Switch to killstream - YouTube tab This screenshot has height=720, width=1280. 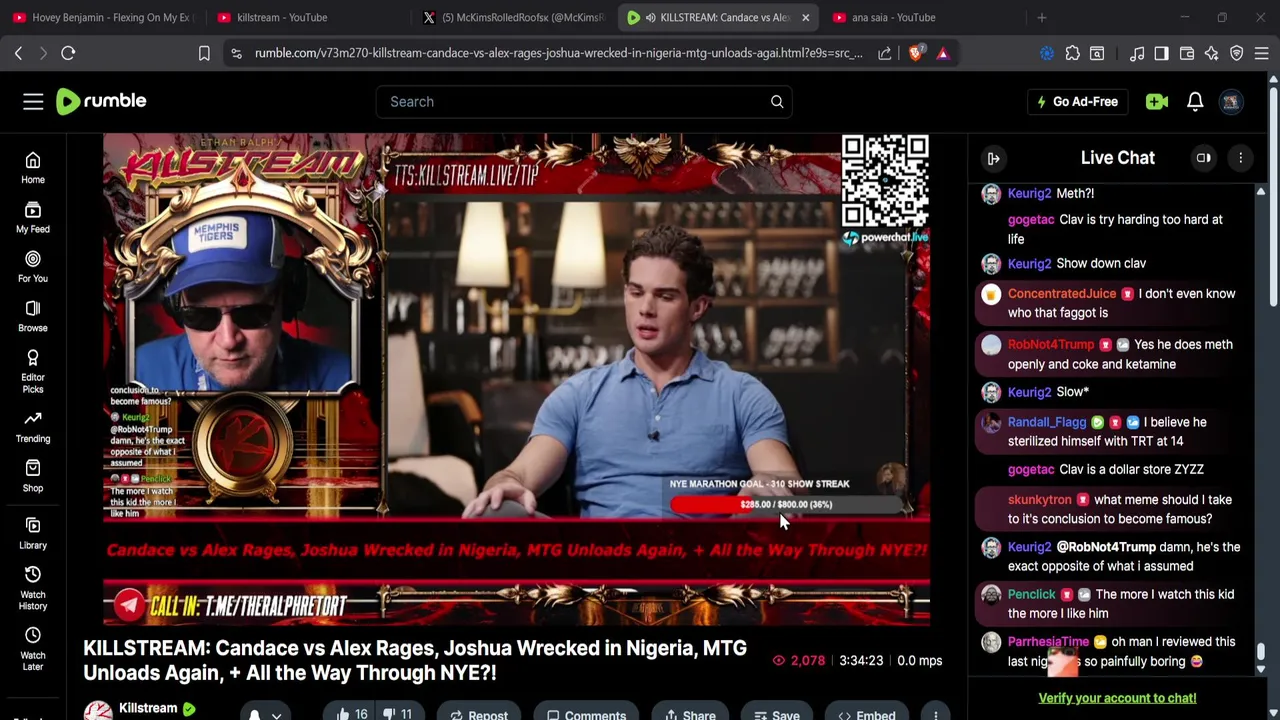(306, 17)
